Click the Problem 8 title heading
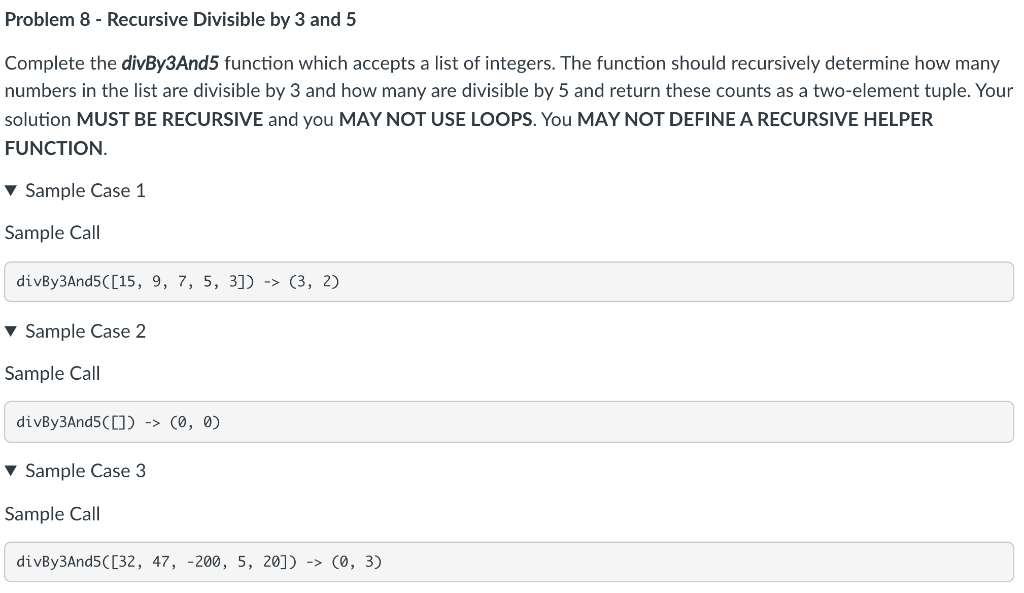Viewport: 1024px width, 593px height. [180, 19]
